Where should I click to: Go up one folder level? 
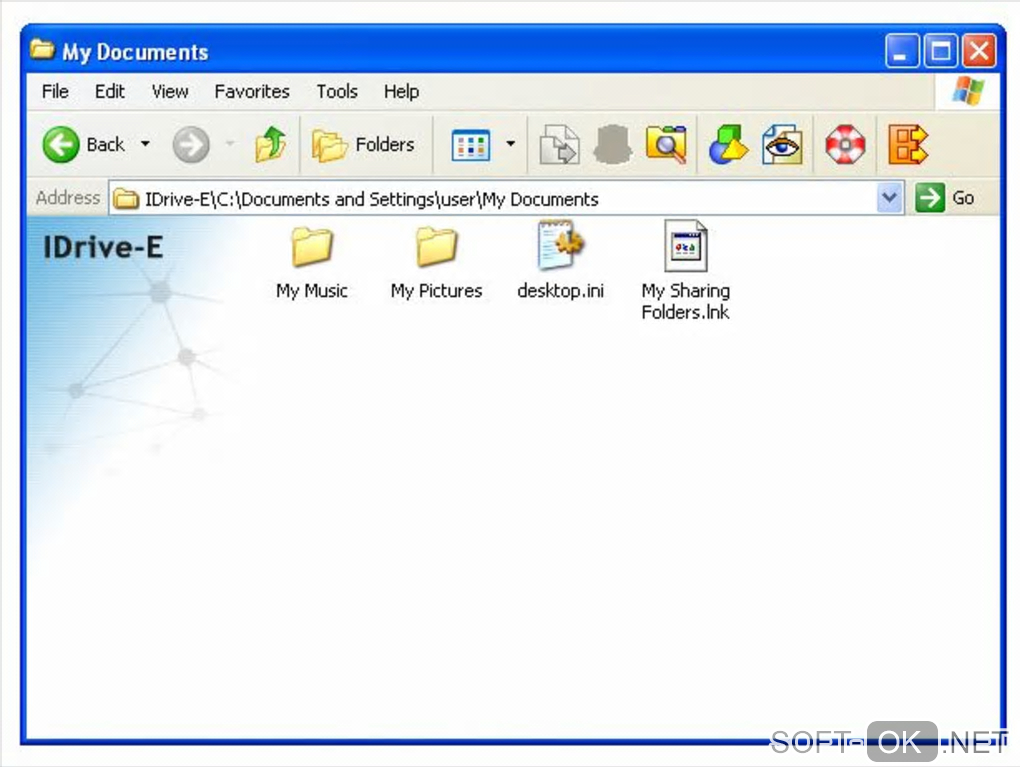(x=271, y=144)
